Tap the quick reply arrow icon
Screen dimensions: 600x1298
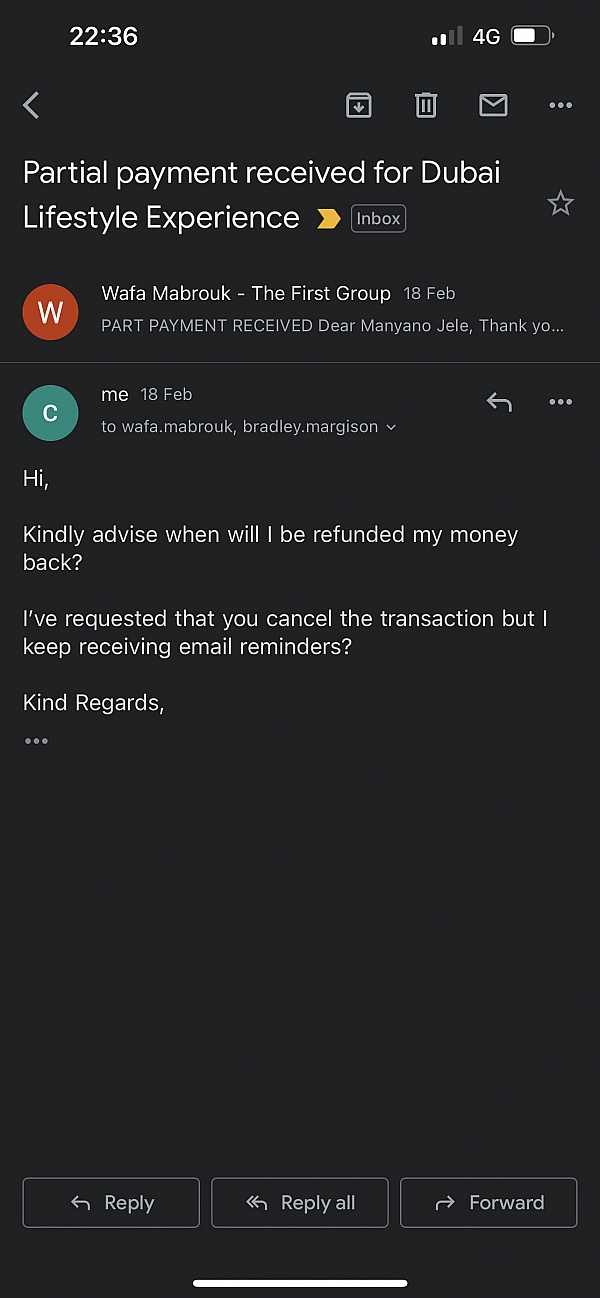point(499,402)
